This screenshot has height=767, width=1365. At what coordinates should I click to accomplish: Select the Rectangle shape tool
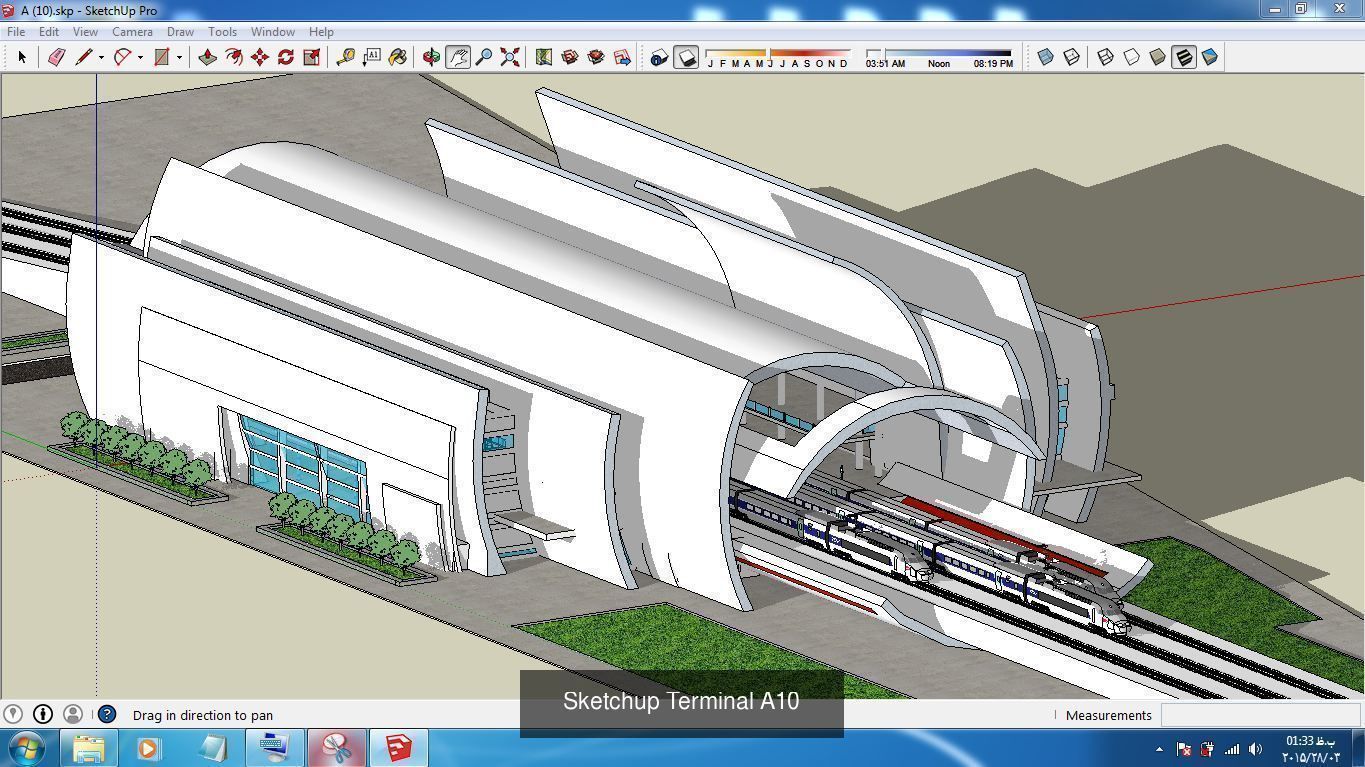162,57
